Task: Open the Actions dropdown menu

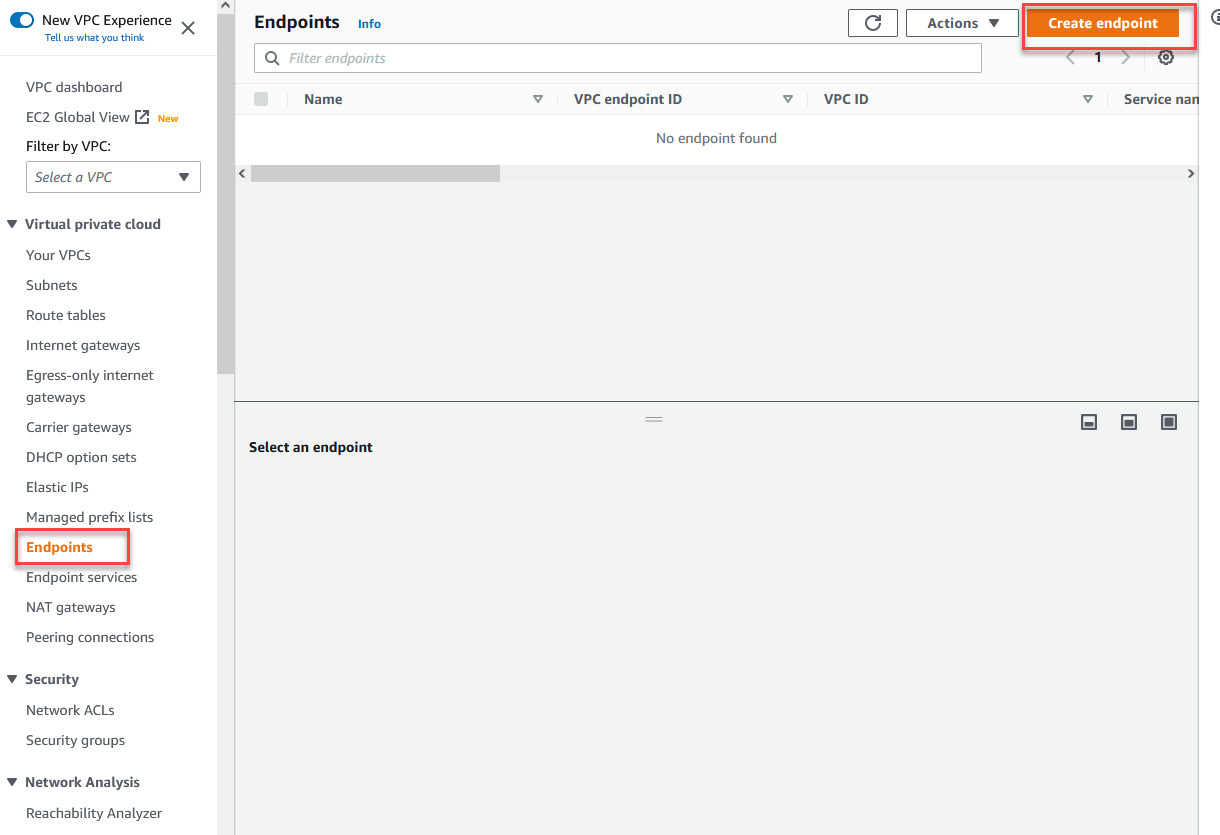Action: coord(962,23)
